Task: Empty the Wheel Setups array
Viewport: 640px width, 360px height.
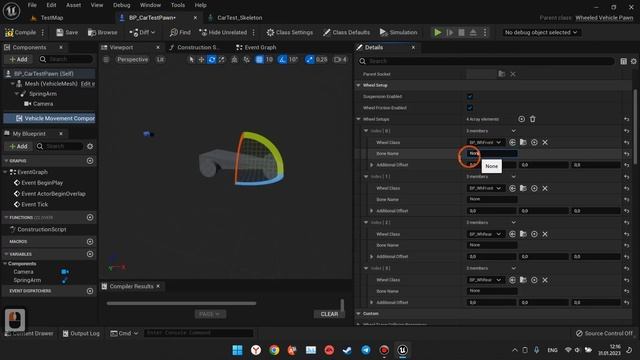Action: click(533, 119)
